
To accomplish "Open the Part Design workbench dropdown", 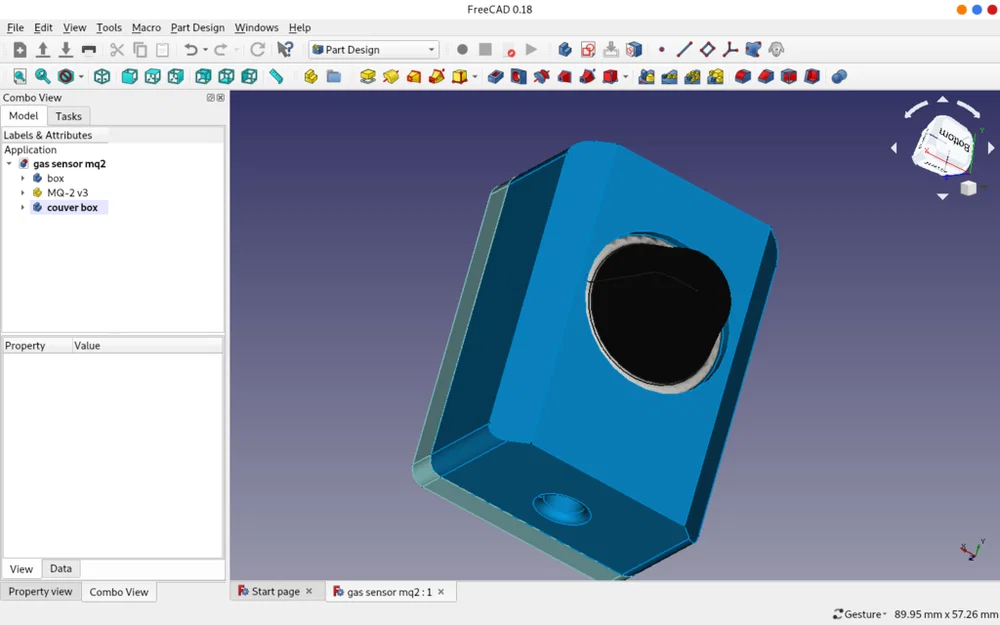I will point(374,50).
